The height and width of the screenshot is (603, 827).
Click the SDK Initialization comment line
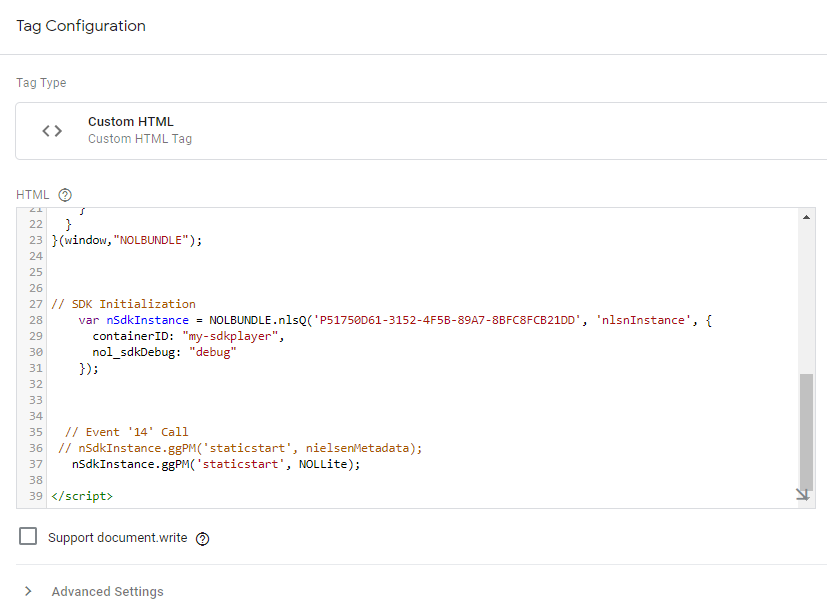tap(123, 304)
